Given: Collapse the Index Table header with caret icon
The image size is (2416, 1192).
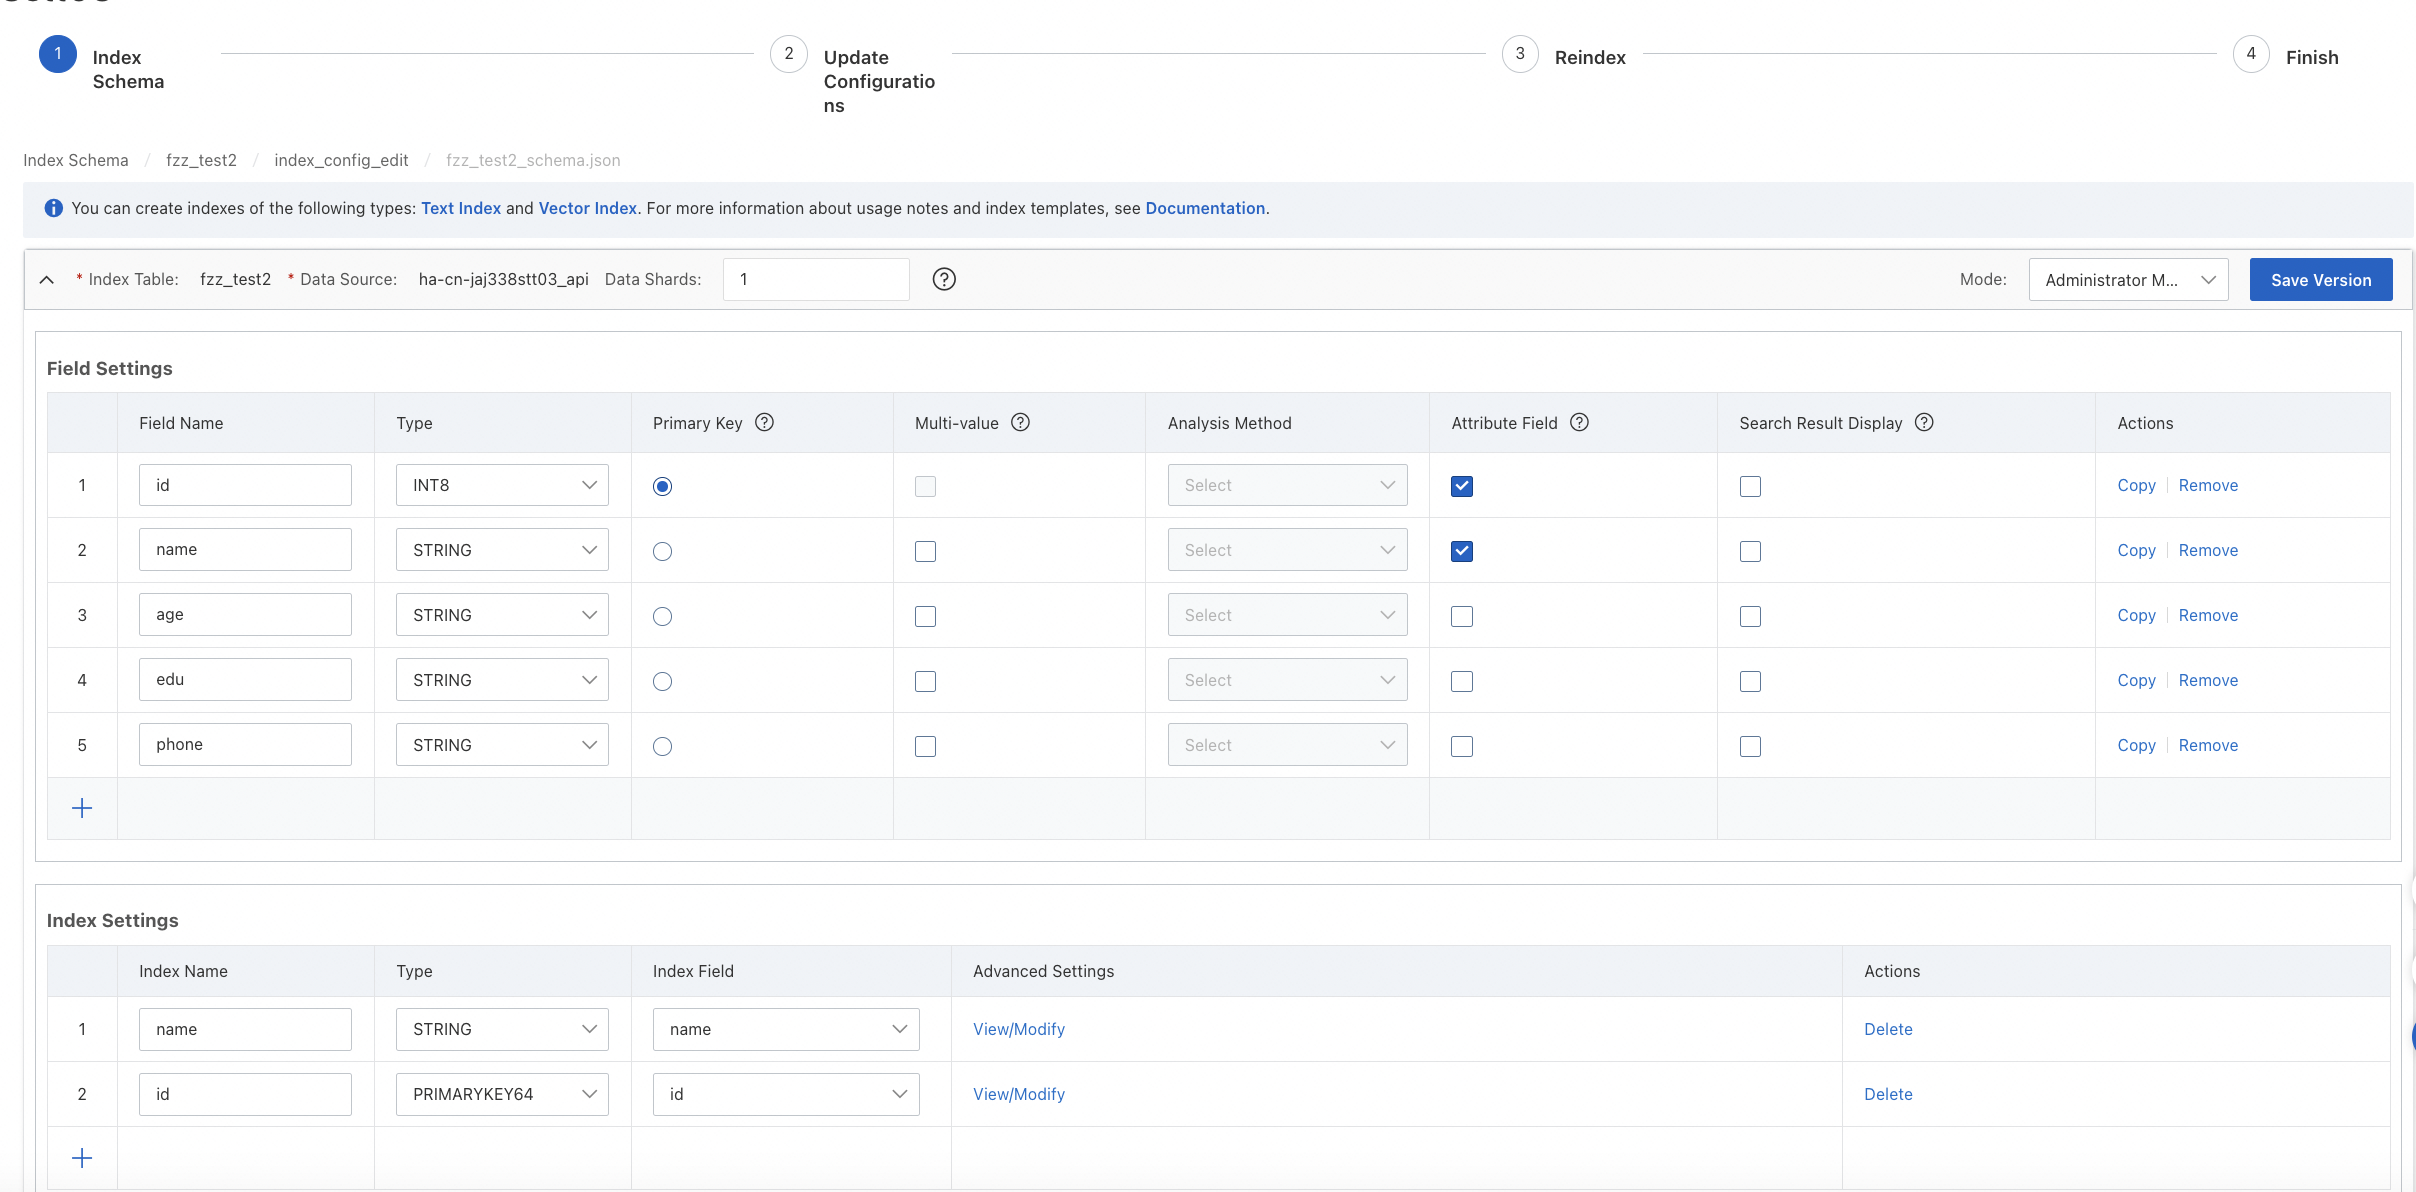Looking at the screenshot, I should coord(47,280).
